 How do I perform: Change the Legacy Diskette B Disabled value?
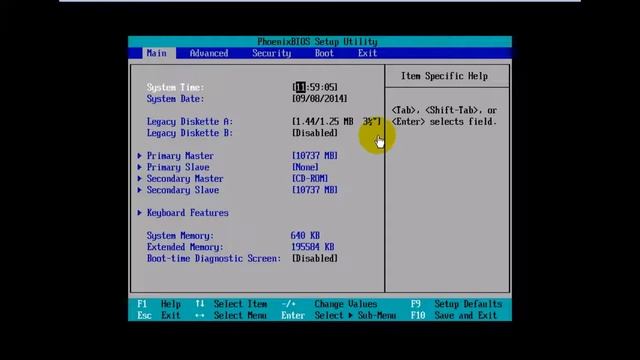(x=315, y=133)
